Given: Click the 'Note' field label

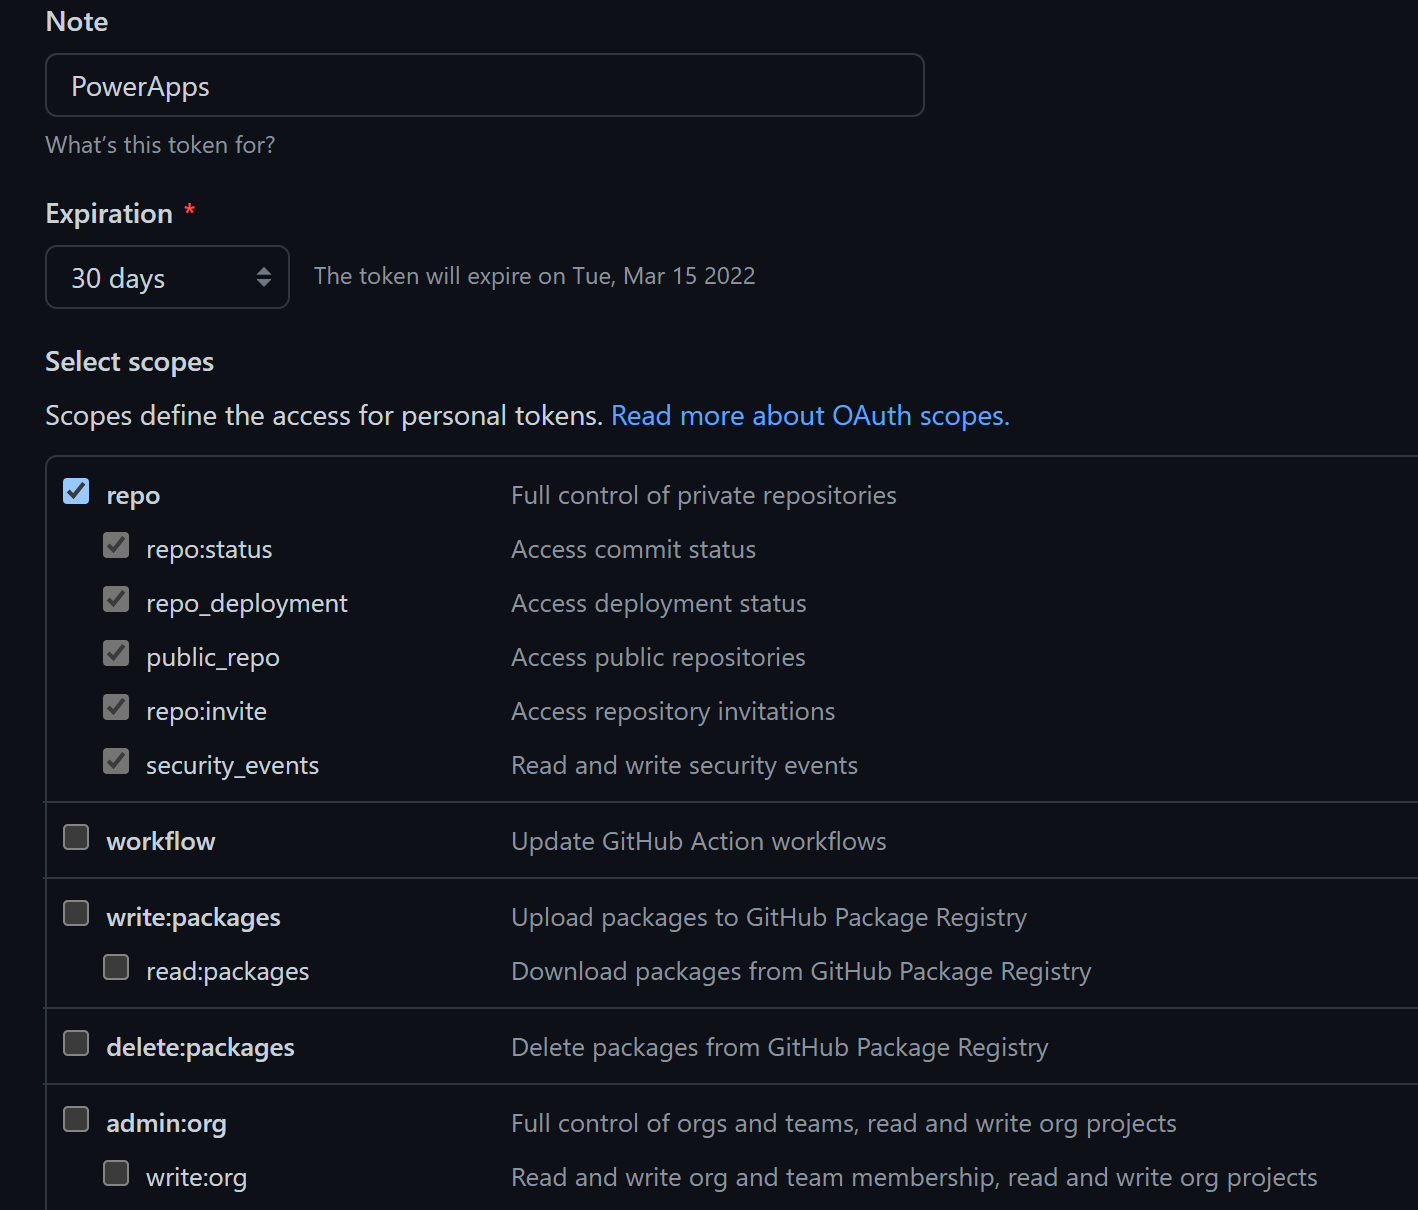Looking at the screenshot, I should pos(77,22).
